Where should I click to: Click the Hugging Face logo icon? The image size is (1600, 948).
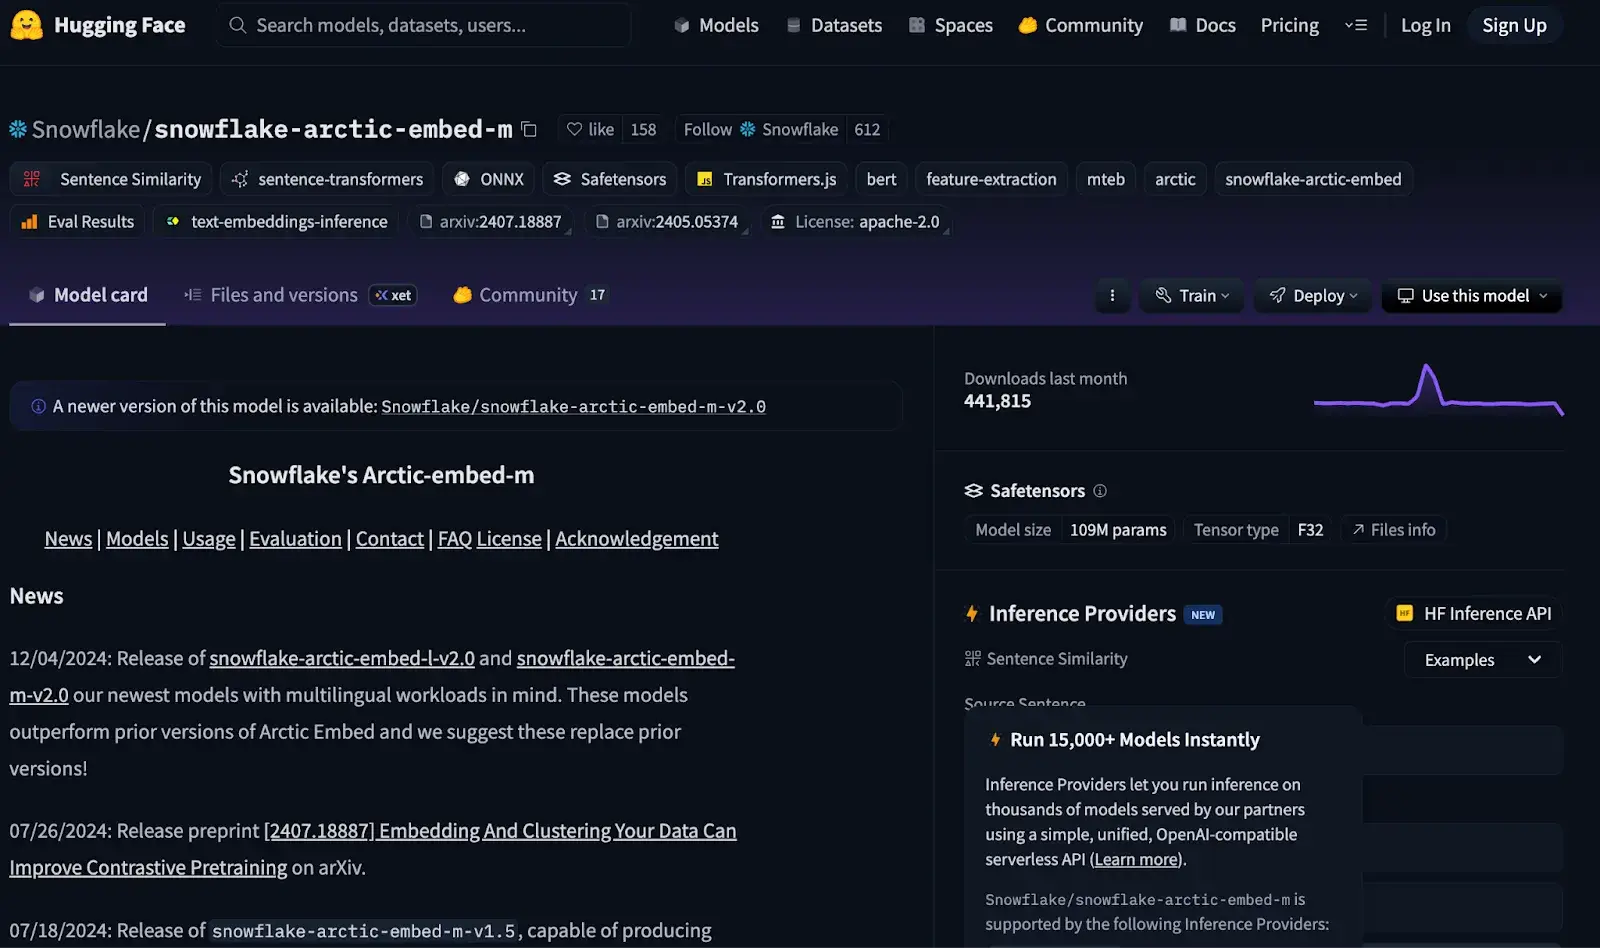27,25
